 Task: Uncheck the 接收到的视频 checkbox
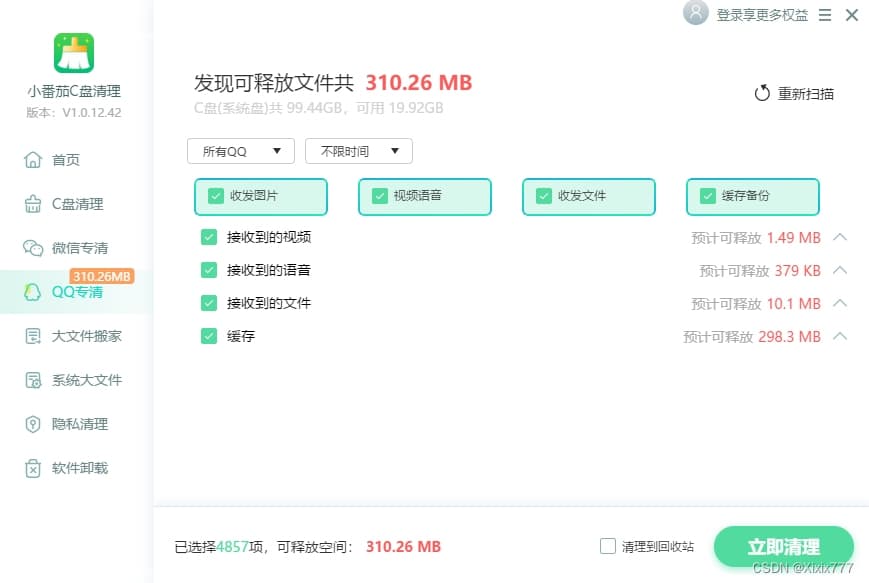point(209,237)
